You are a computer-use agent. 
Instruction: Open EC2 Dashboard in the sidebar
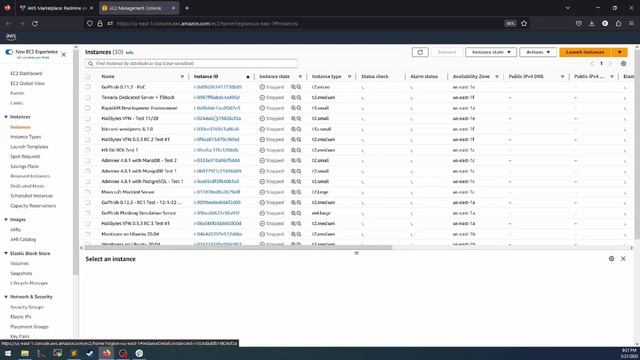click(x=26, y=73)
